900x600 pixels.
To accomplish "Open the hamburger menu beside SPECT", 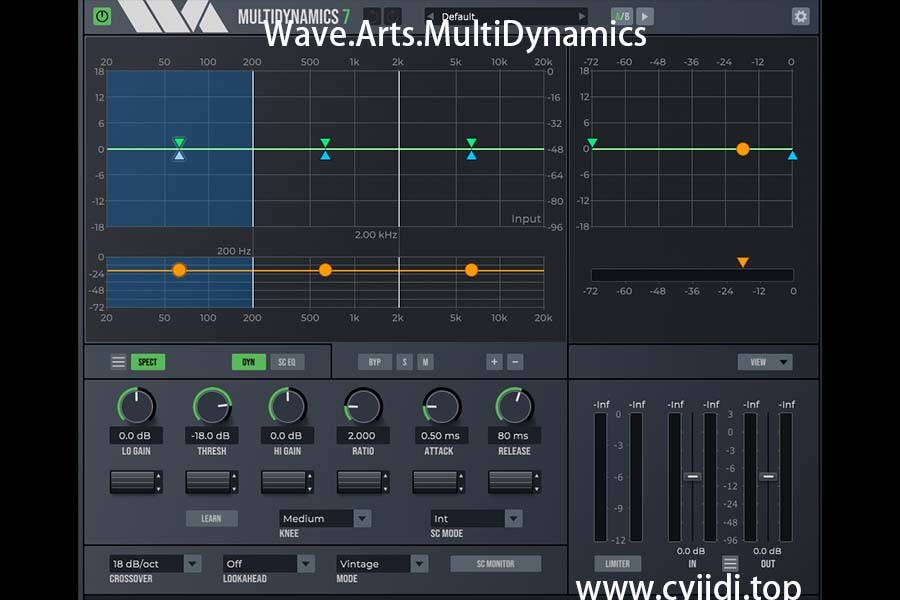I will (118, 362).
